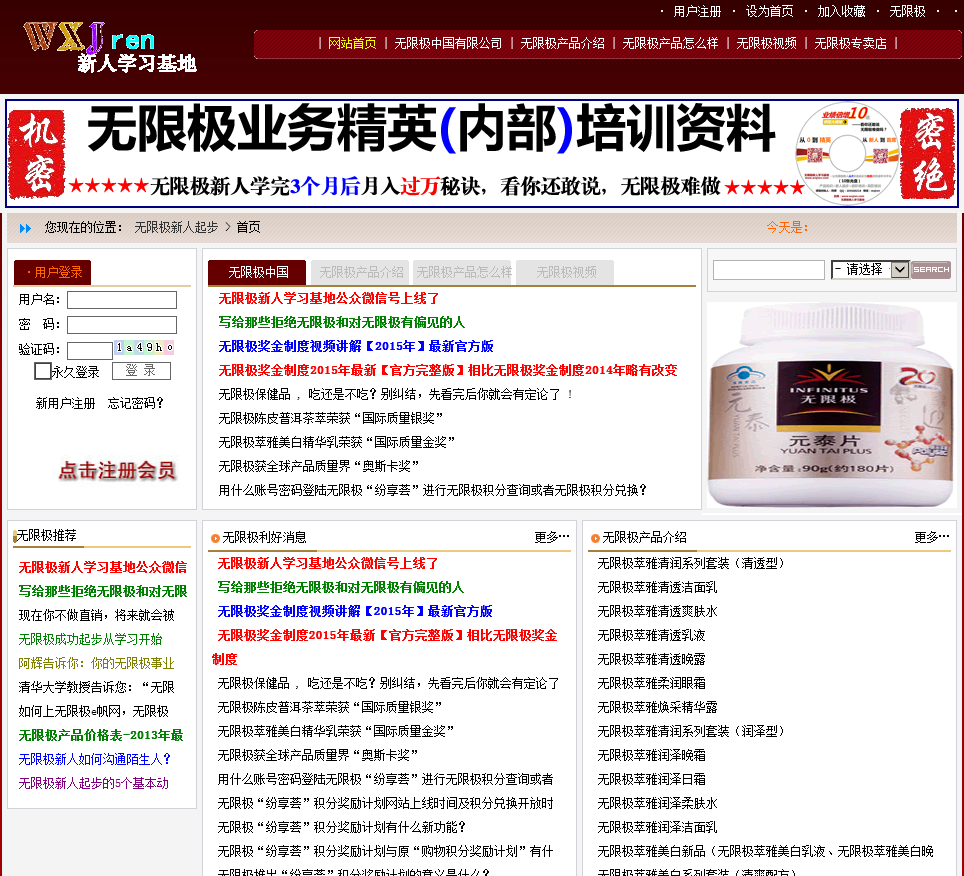Open tab article 无限极陈皮普洱茶萃荣获国际质量银奖
This screenshot has height=876, width=964.
(x=330, y=419)
